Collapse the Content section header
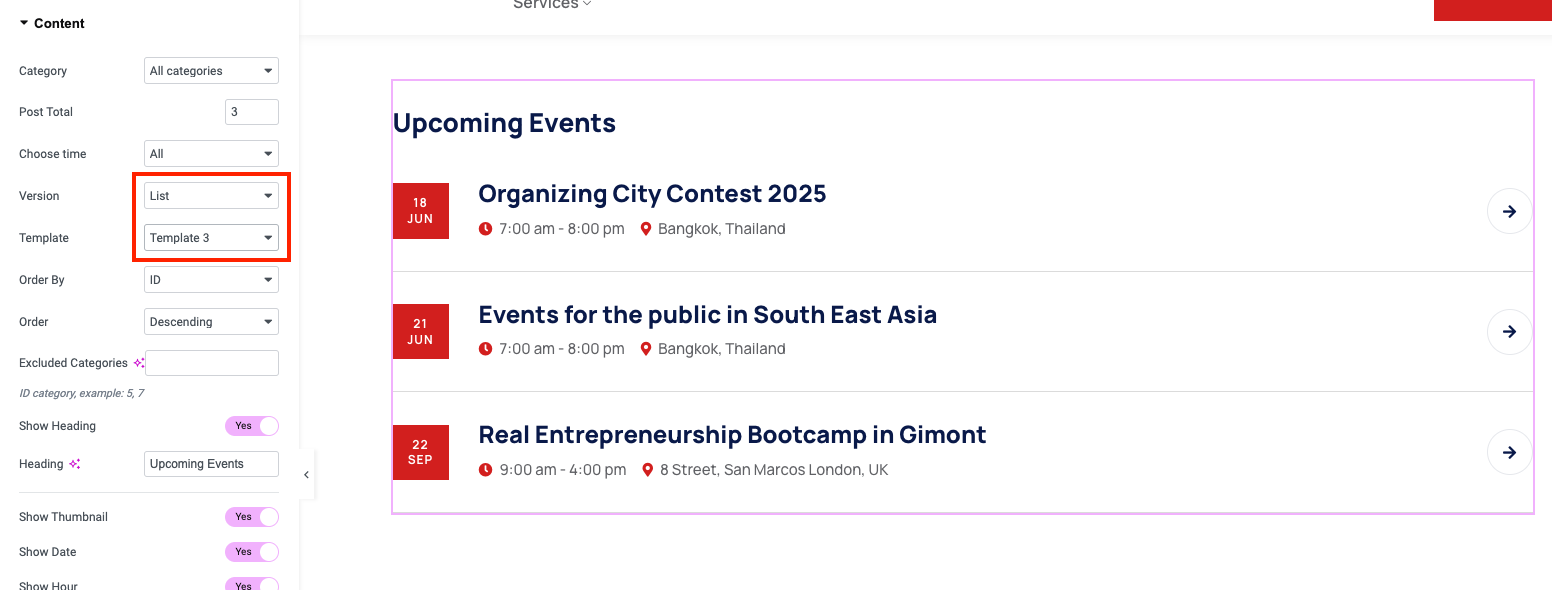Screen dimensions: 1552x590 [x=52, y=23]
